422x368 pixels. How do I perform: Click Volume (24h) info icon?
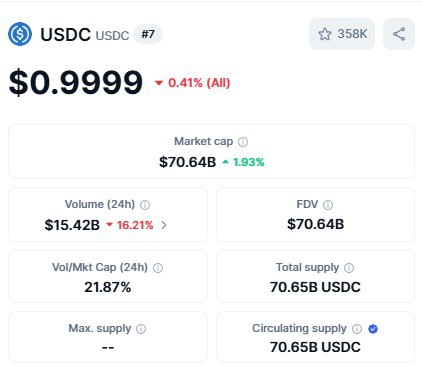pos(145,205)
